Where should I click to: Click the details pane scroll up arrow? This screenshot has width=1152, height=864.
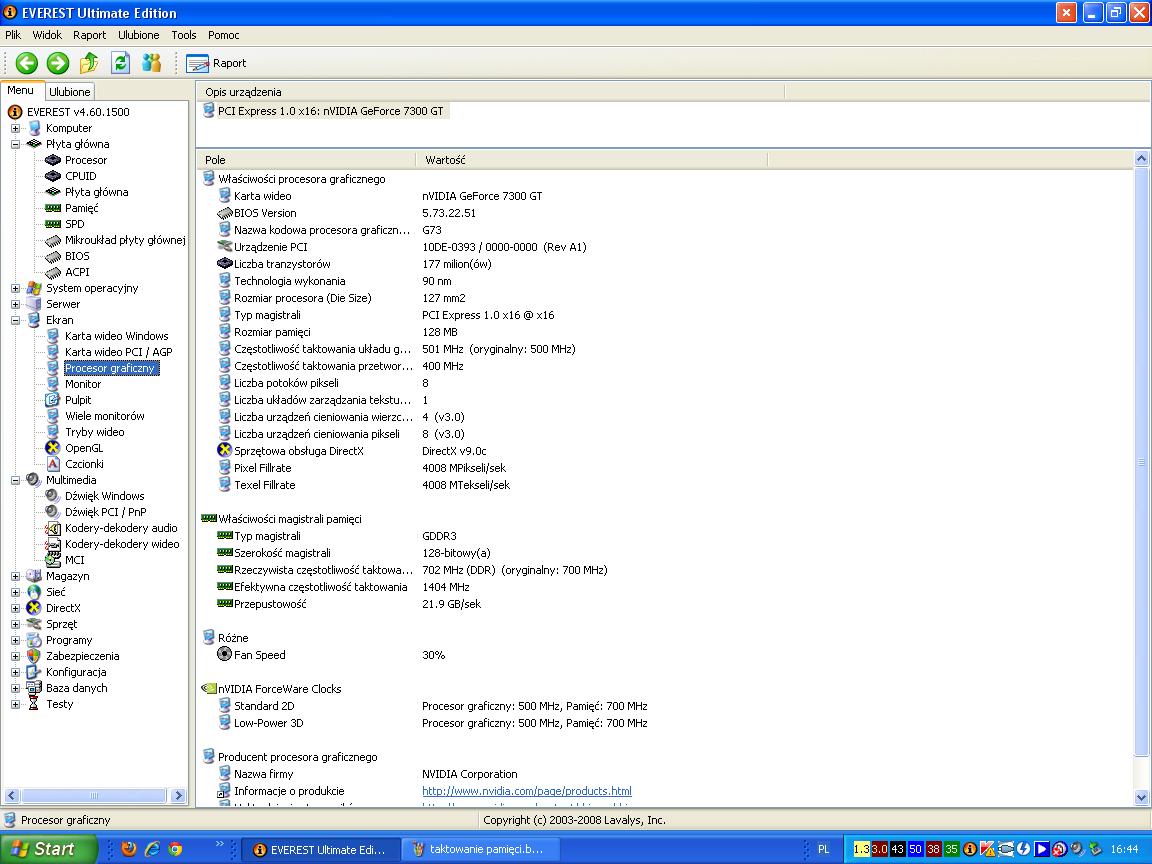point(1142,158)
